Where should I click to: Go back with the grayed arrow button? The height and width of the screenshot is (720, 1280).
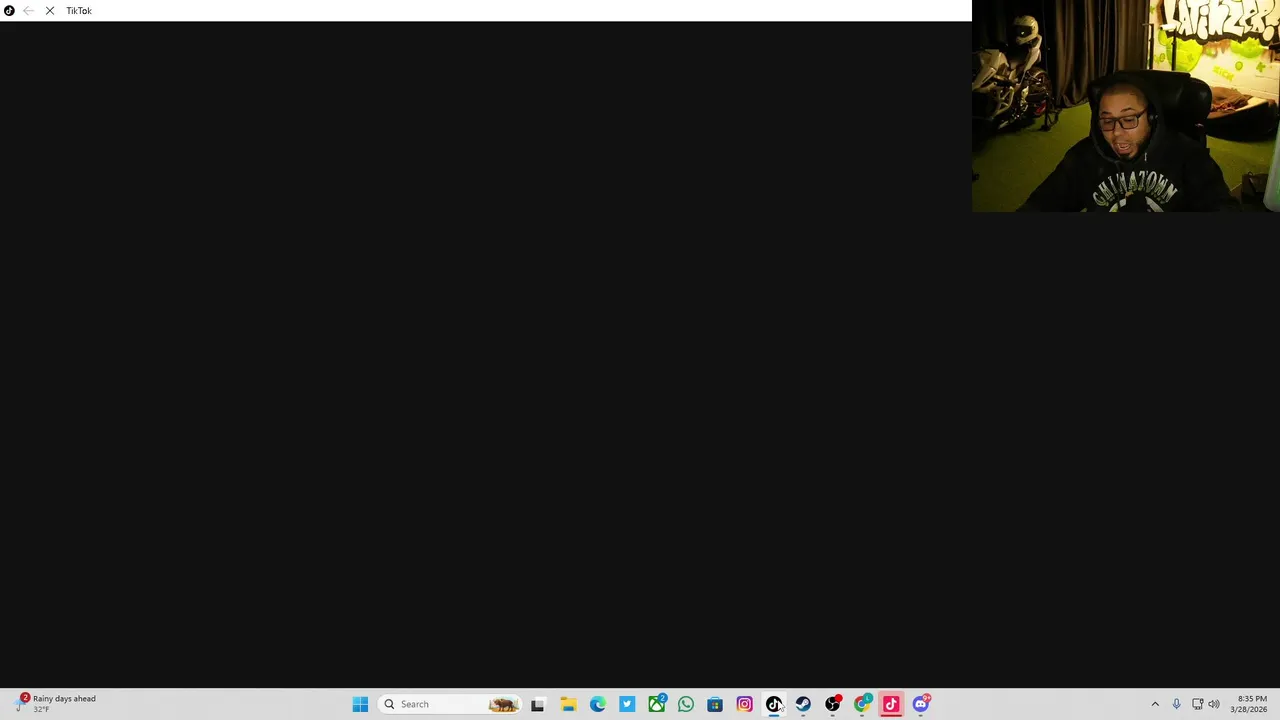pyautogui.click(x=28, y=11)
